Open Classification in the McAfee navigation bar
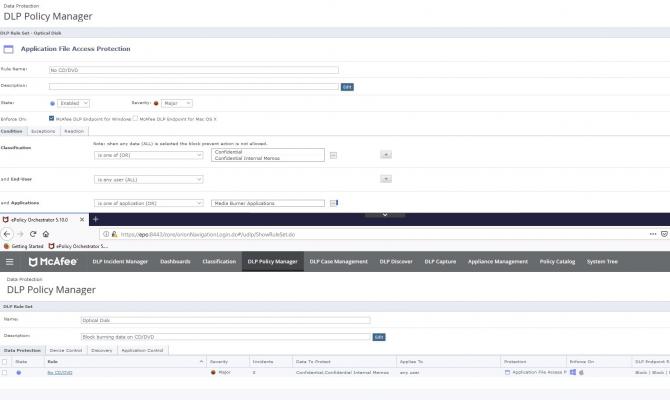This screenshot has height=400, width=670. coord(219,262)
